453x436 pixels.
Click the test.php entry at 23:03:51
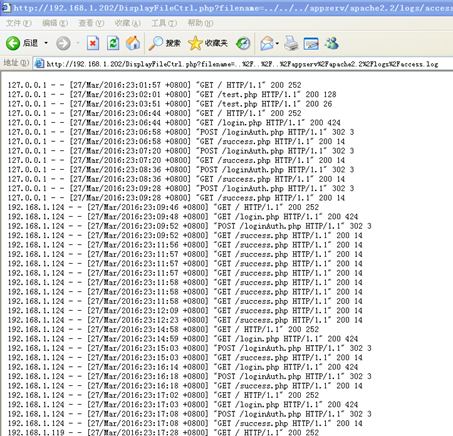click(170, 104)
